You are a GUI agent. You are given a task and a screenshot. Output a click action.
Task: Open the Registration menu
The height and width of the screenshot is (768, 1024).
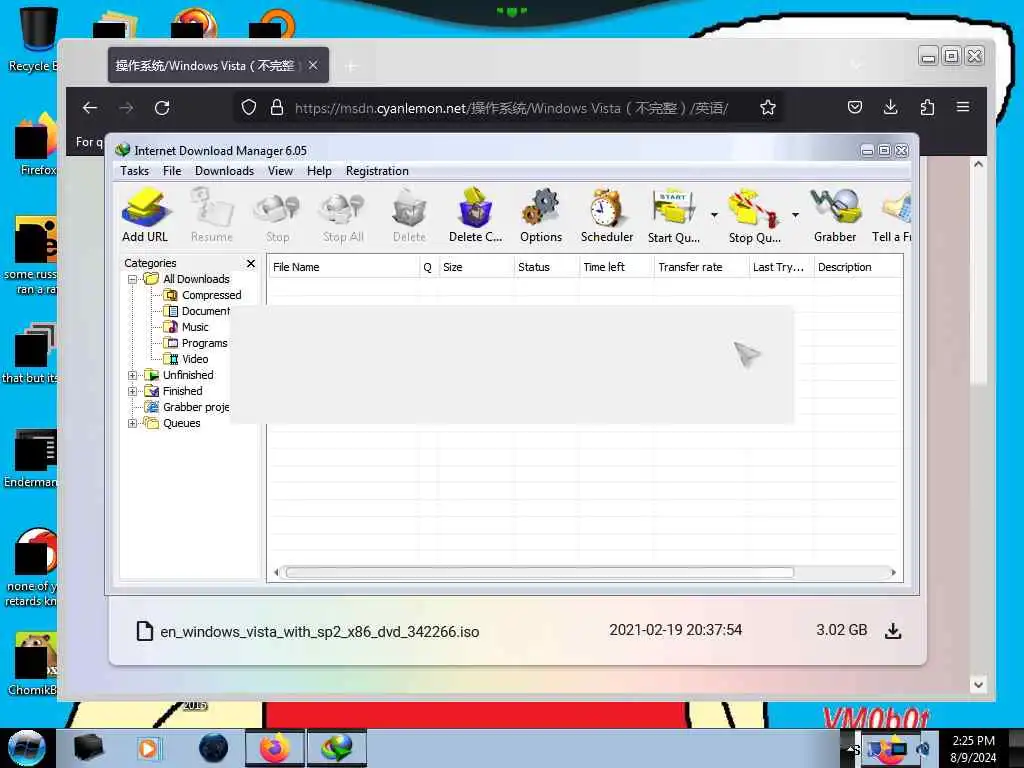point(377,171)
